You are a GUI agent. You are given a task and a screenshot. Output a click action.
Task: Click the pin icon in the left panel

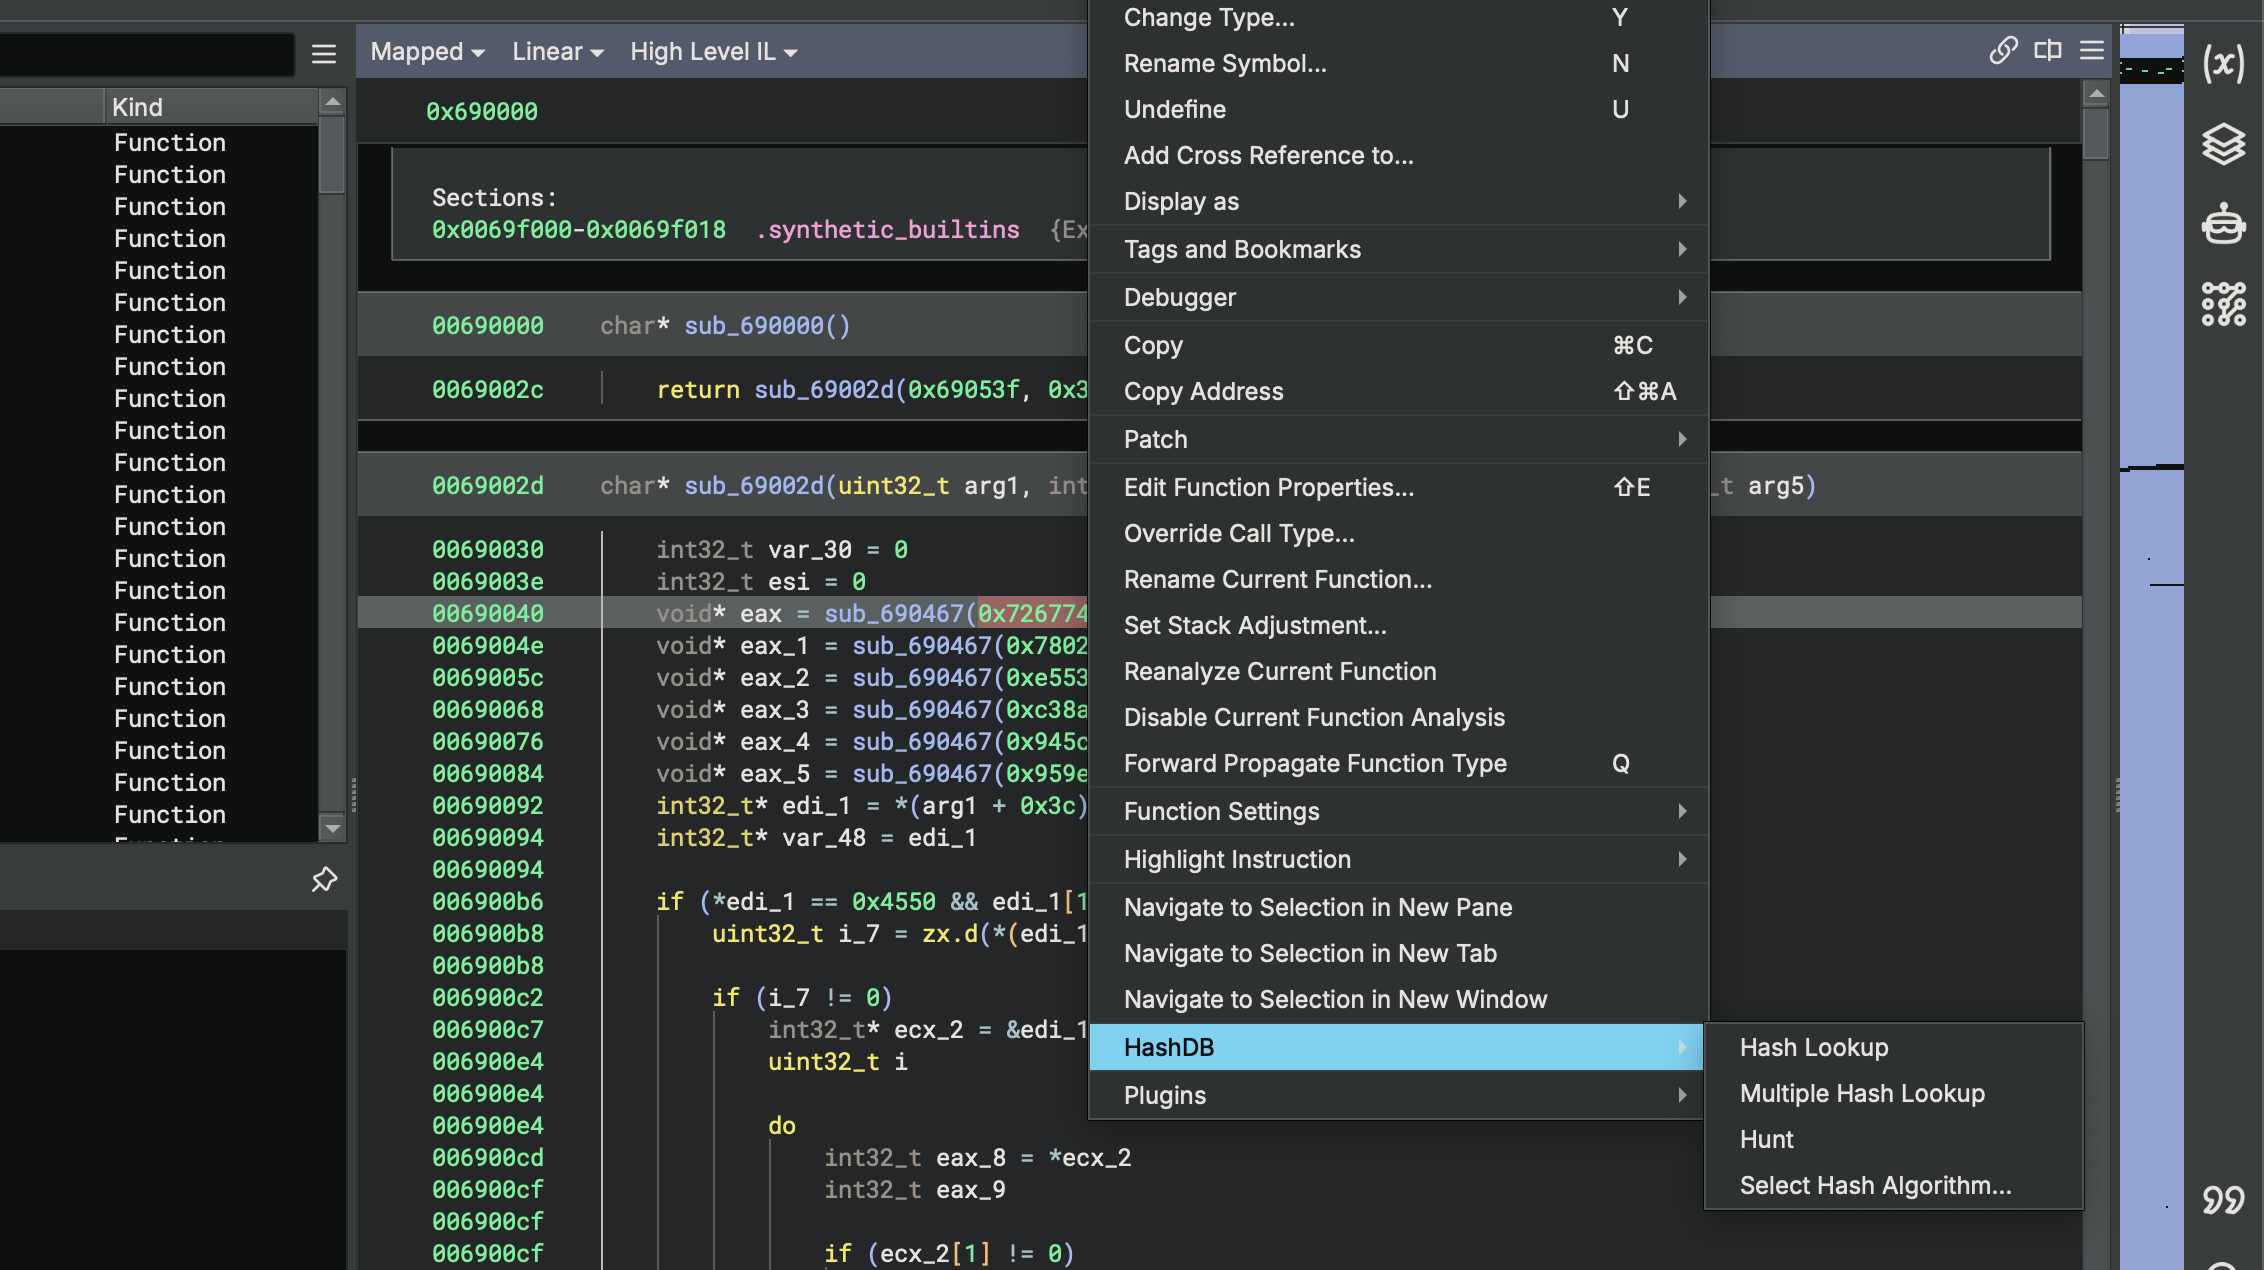(x=324, y=880)
